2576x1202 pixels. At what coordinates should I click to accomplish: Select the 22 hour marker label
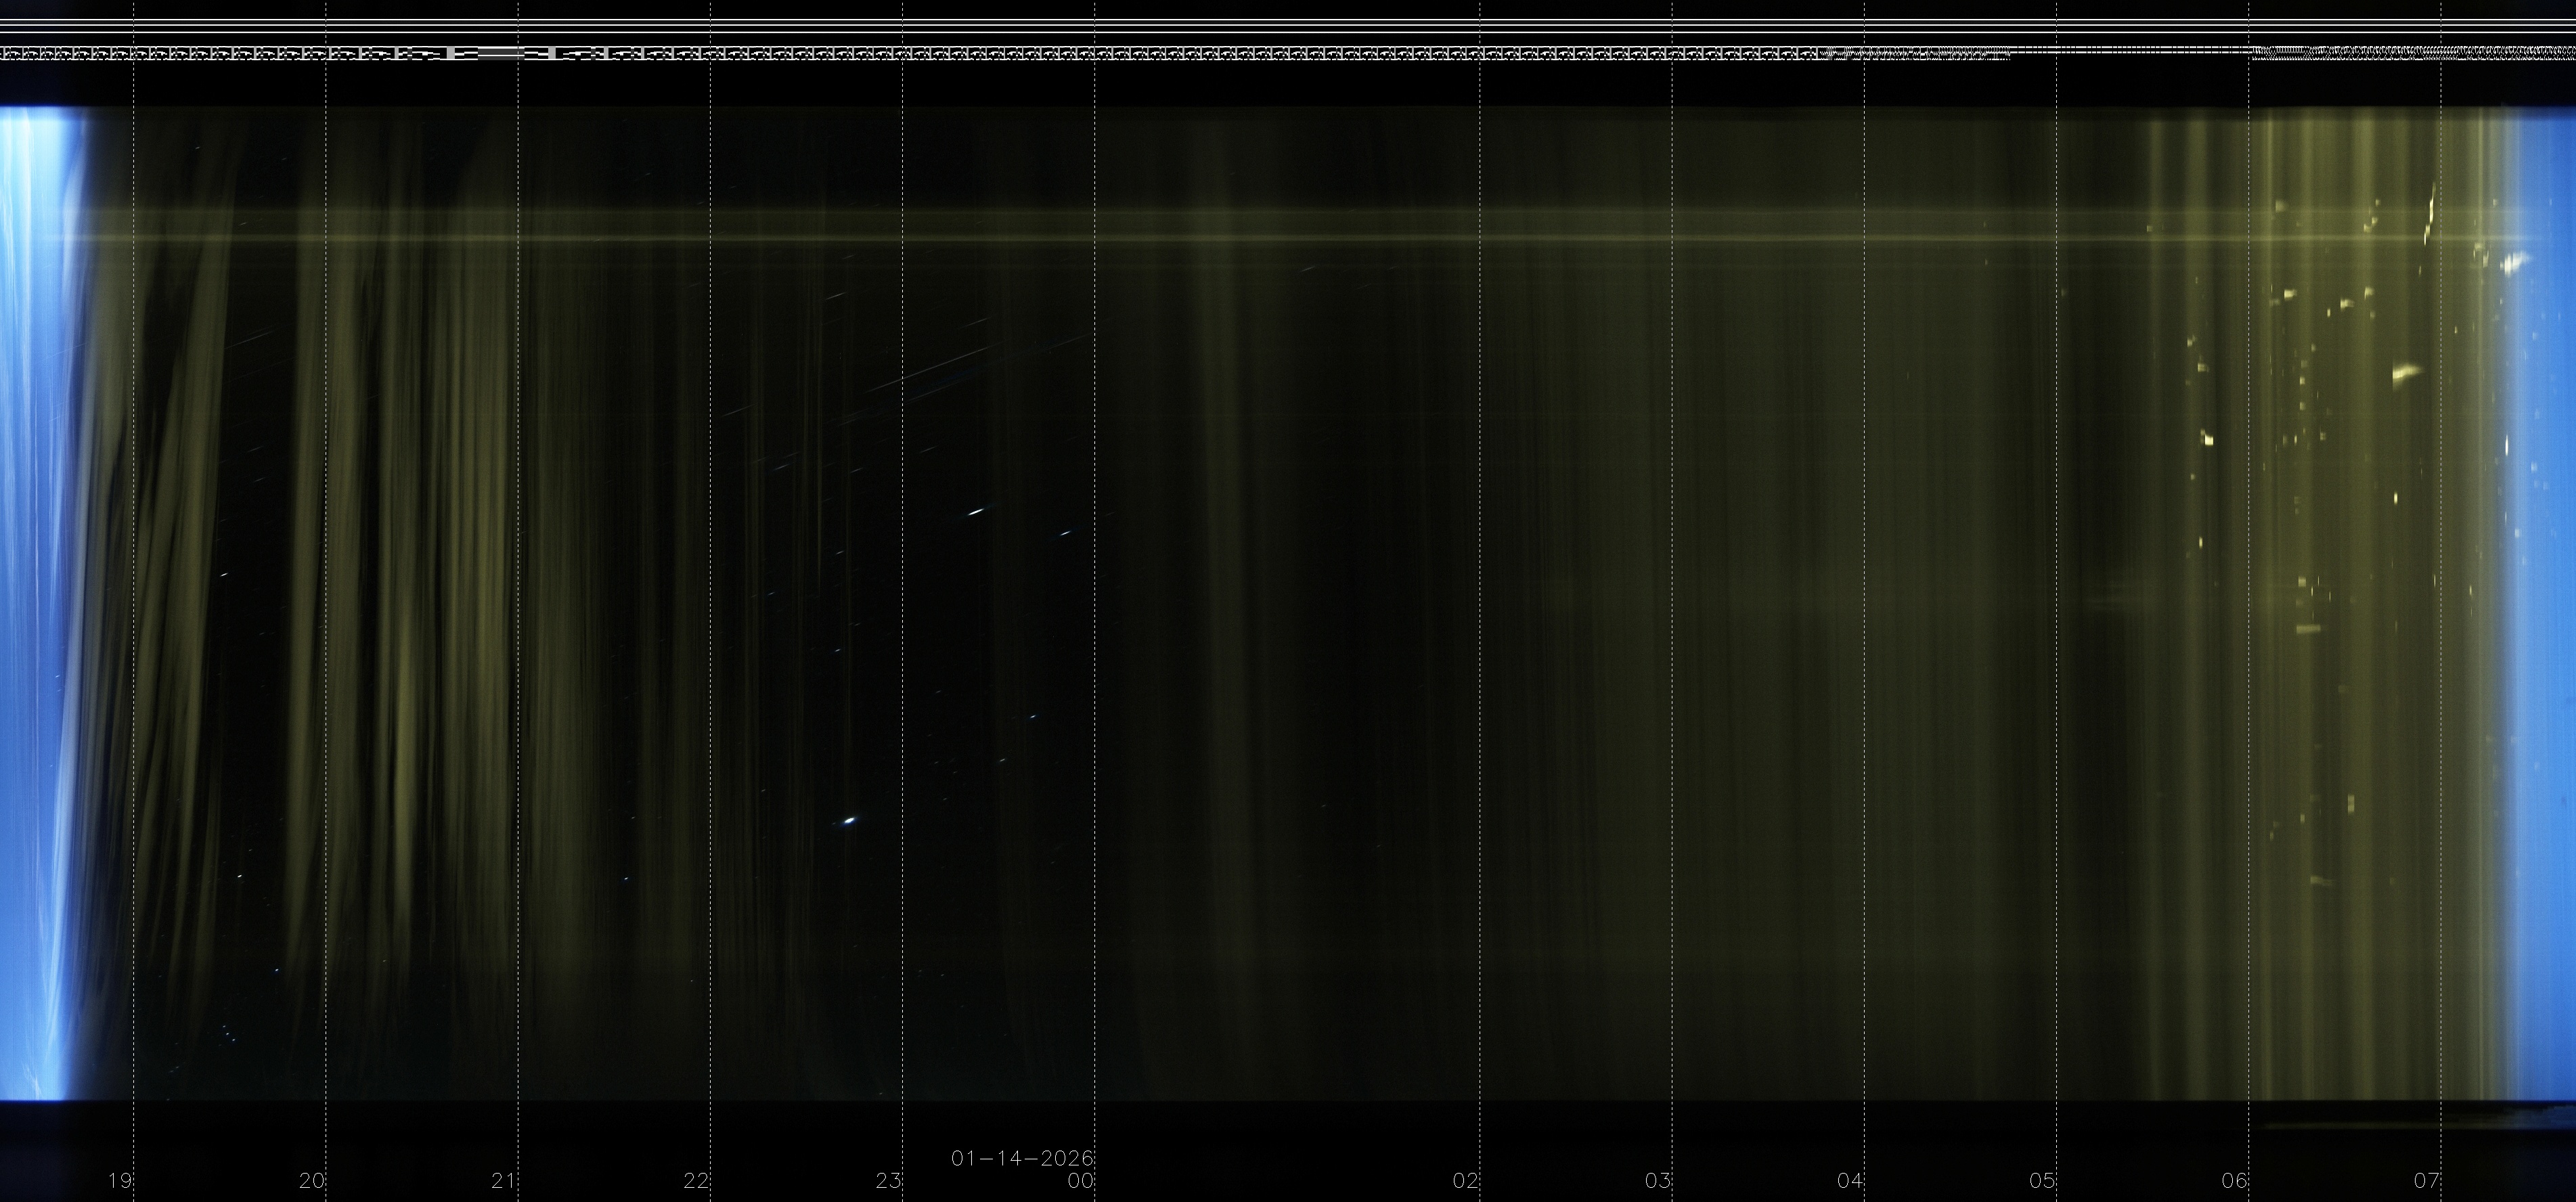tap(697, 1181)
